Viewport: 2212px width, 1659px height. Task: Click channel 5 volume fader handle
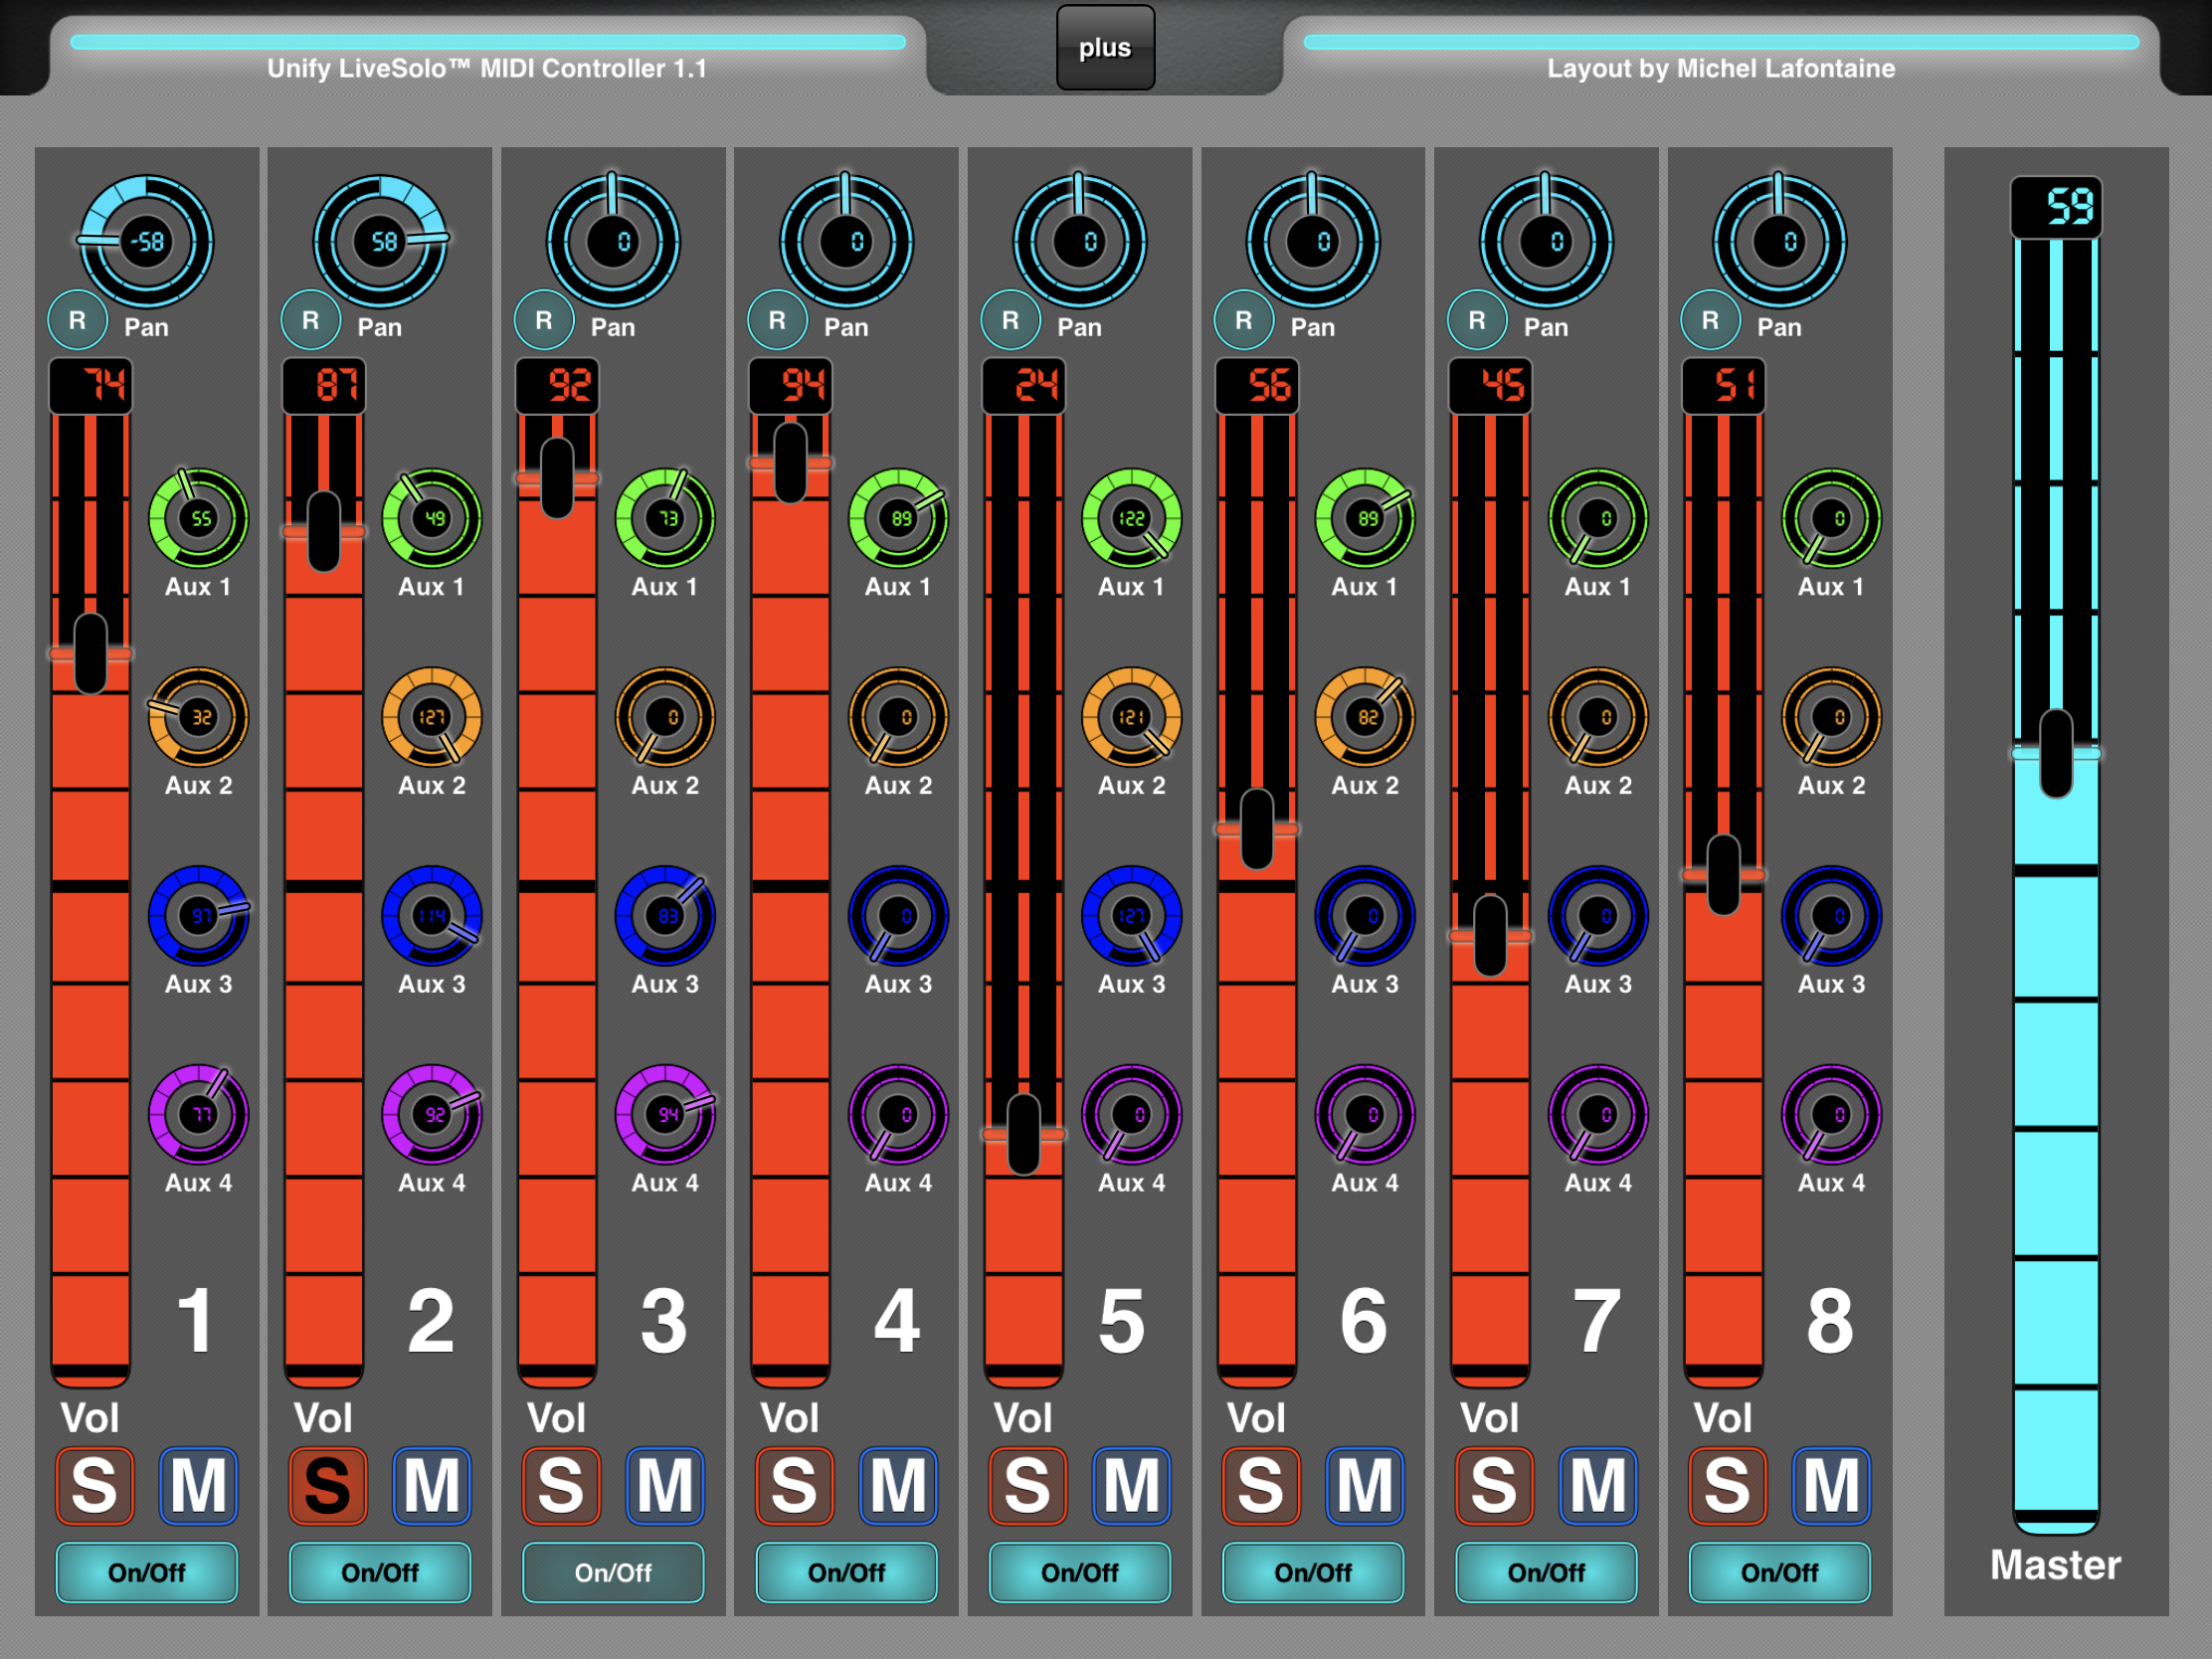pos(1024,1134)
